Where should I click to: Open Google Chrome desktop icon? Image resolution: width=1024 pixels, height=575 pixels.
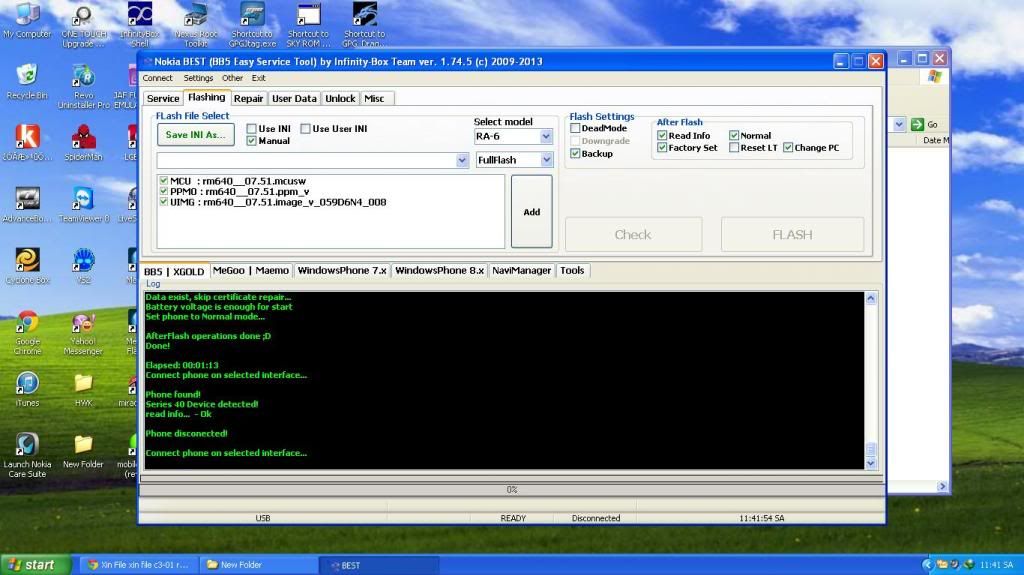pos(27,333)
